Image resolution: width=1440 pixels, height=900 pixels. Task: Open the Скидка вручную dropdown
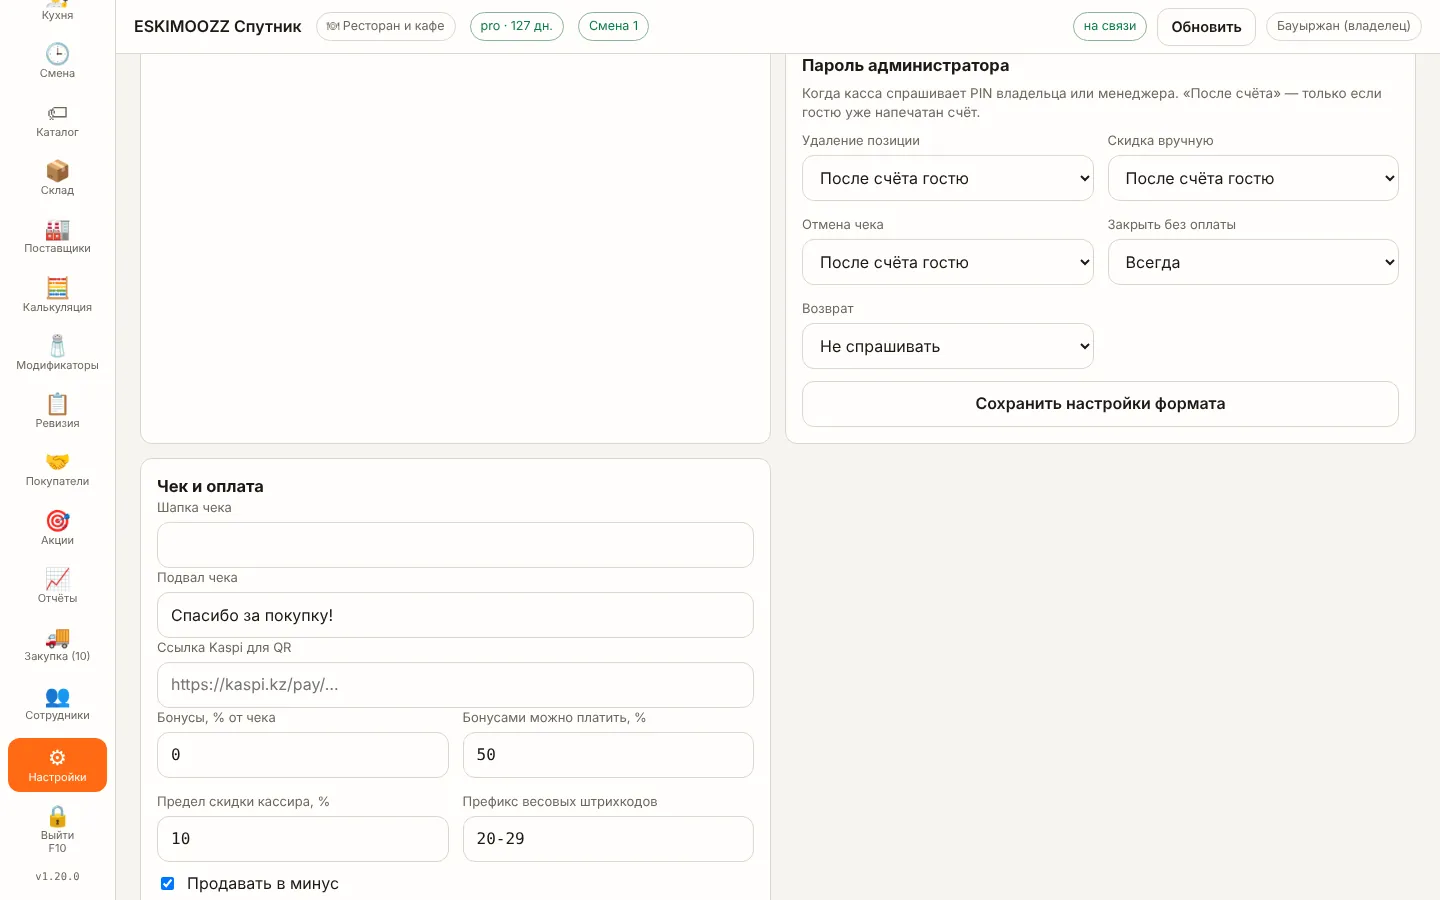coord(1253,178)
